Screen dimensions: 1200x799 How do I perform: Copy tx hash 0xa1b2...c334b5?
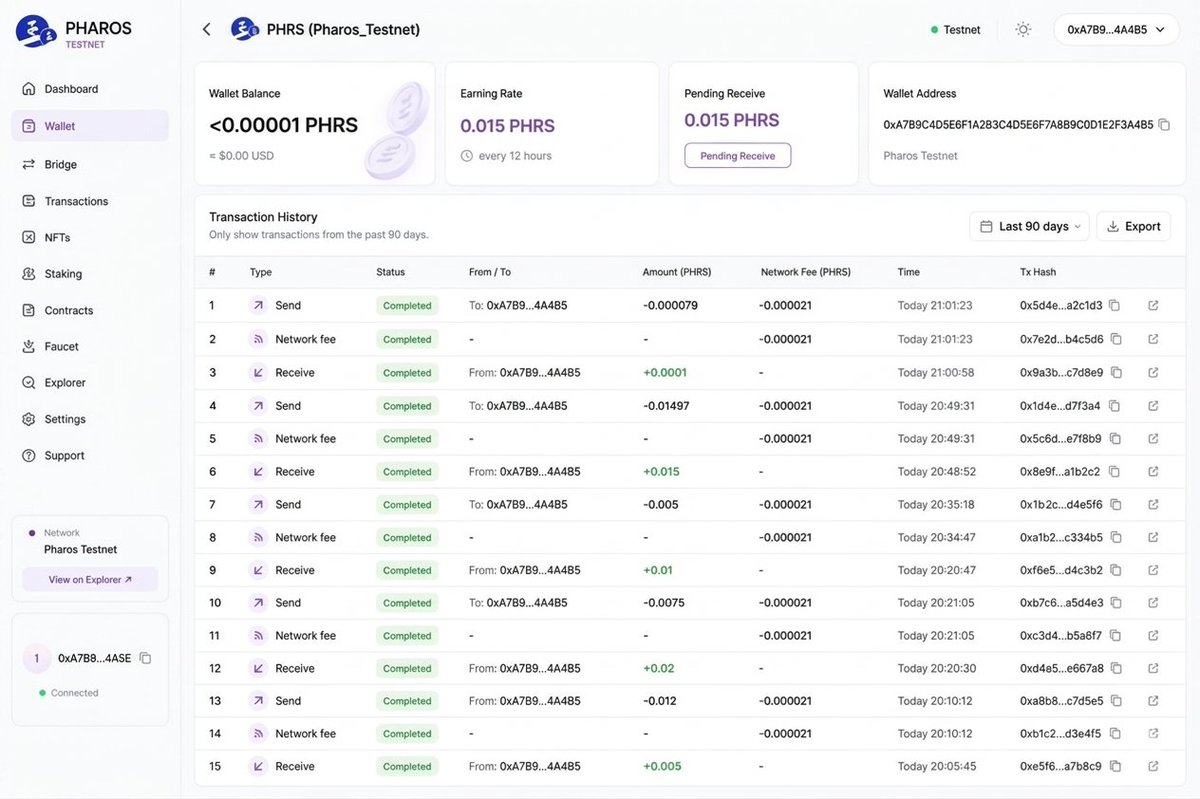point(1115,537)
